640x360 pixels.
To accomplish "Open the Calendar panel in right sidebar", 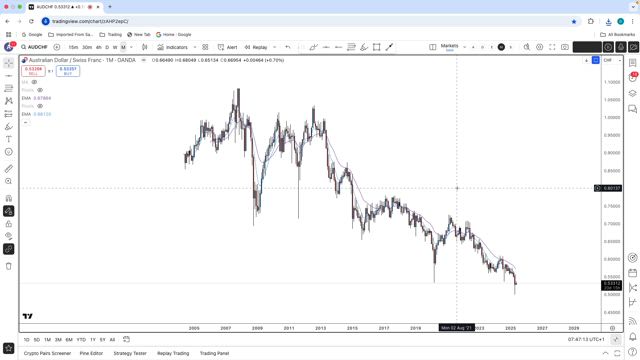I will (632, 273).
